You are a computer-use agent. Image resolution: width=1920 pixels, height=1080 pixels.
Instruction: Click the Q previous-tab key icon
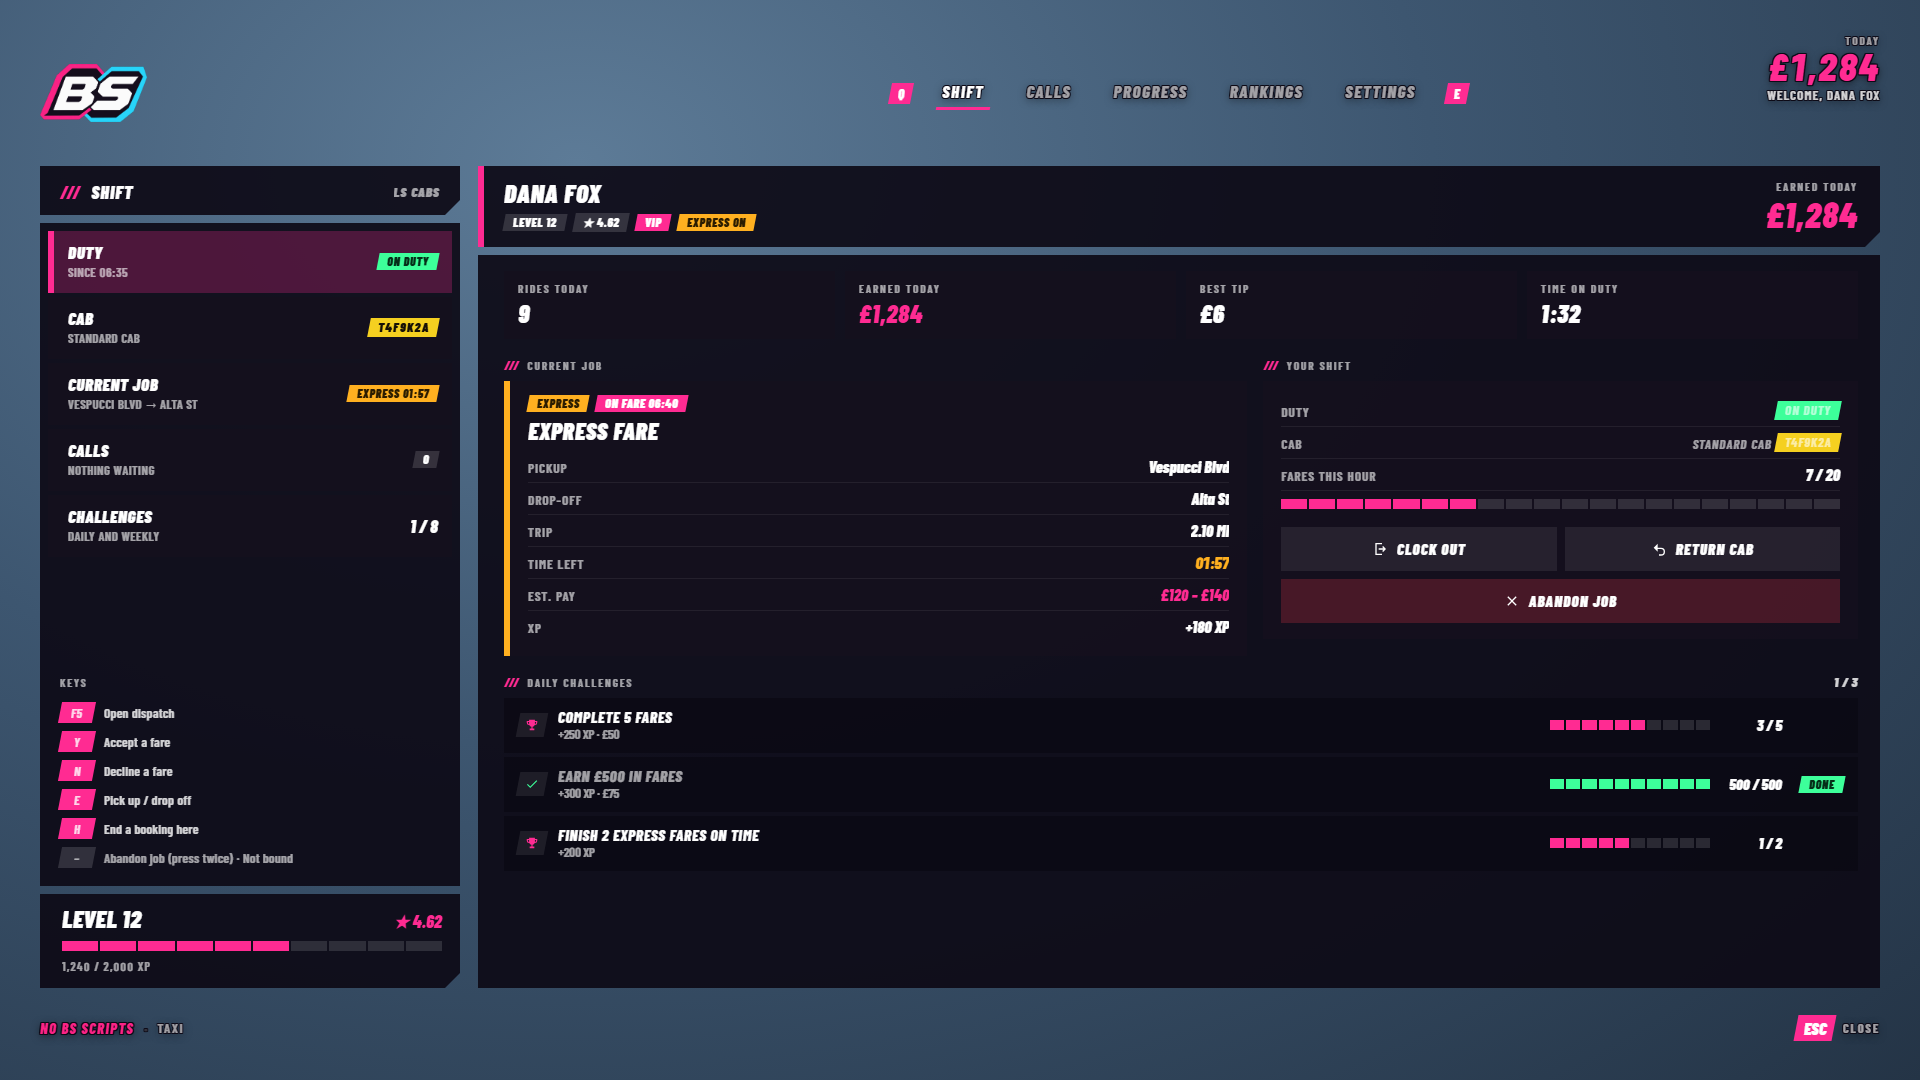[x=901, y=94]
